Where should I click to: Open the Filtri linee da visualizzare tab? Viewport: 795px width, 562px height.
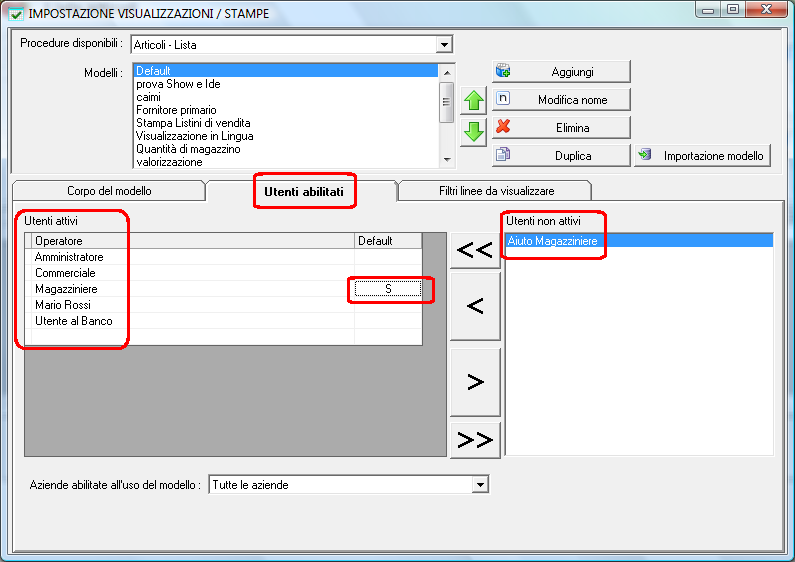pos(496,191)
